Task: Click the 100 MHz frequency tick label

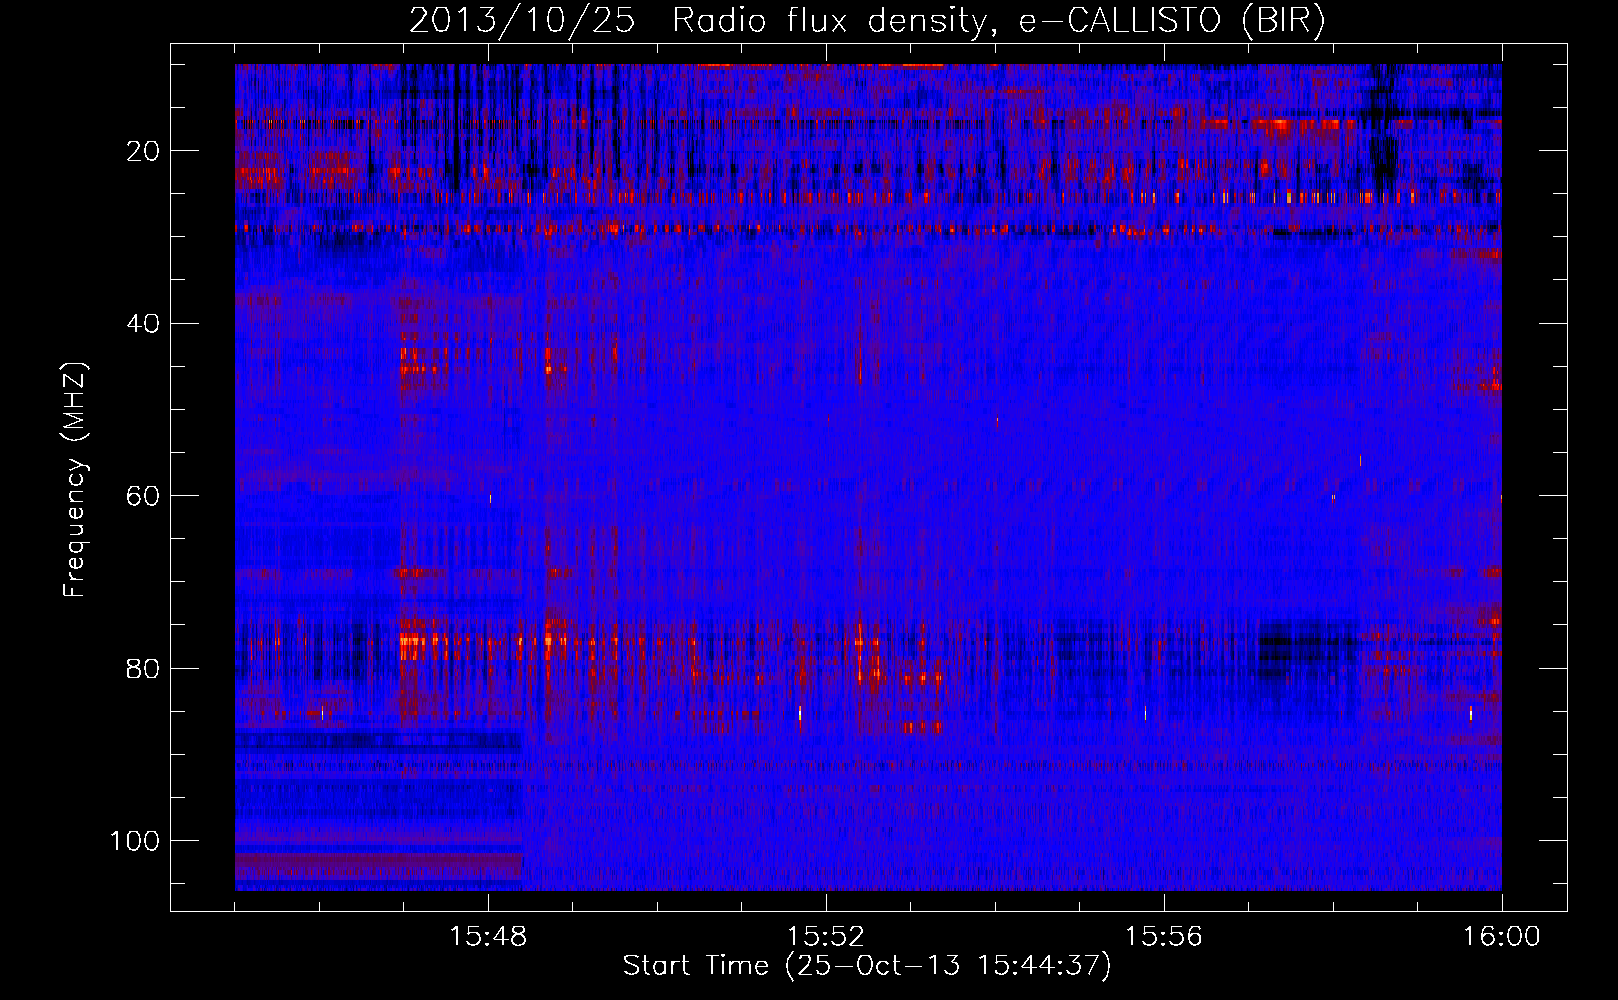Action: pyautogui.click(x=135, y=841)
